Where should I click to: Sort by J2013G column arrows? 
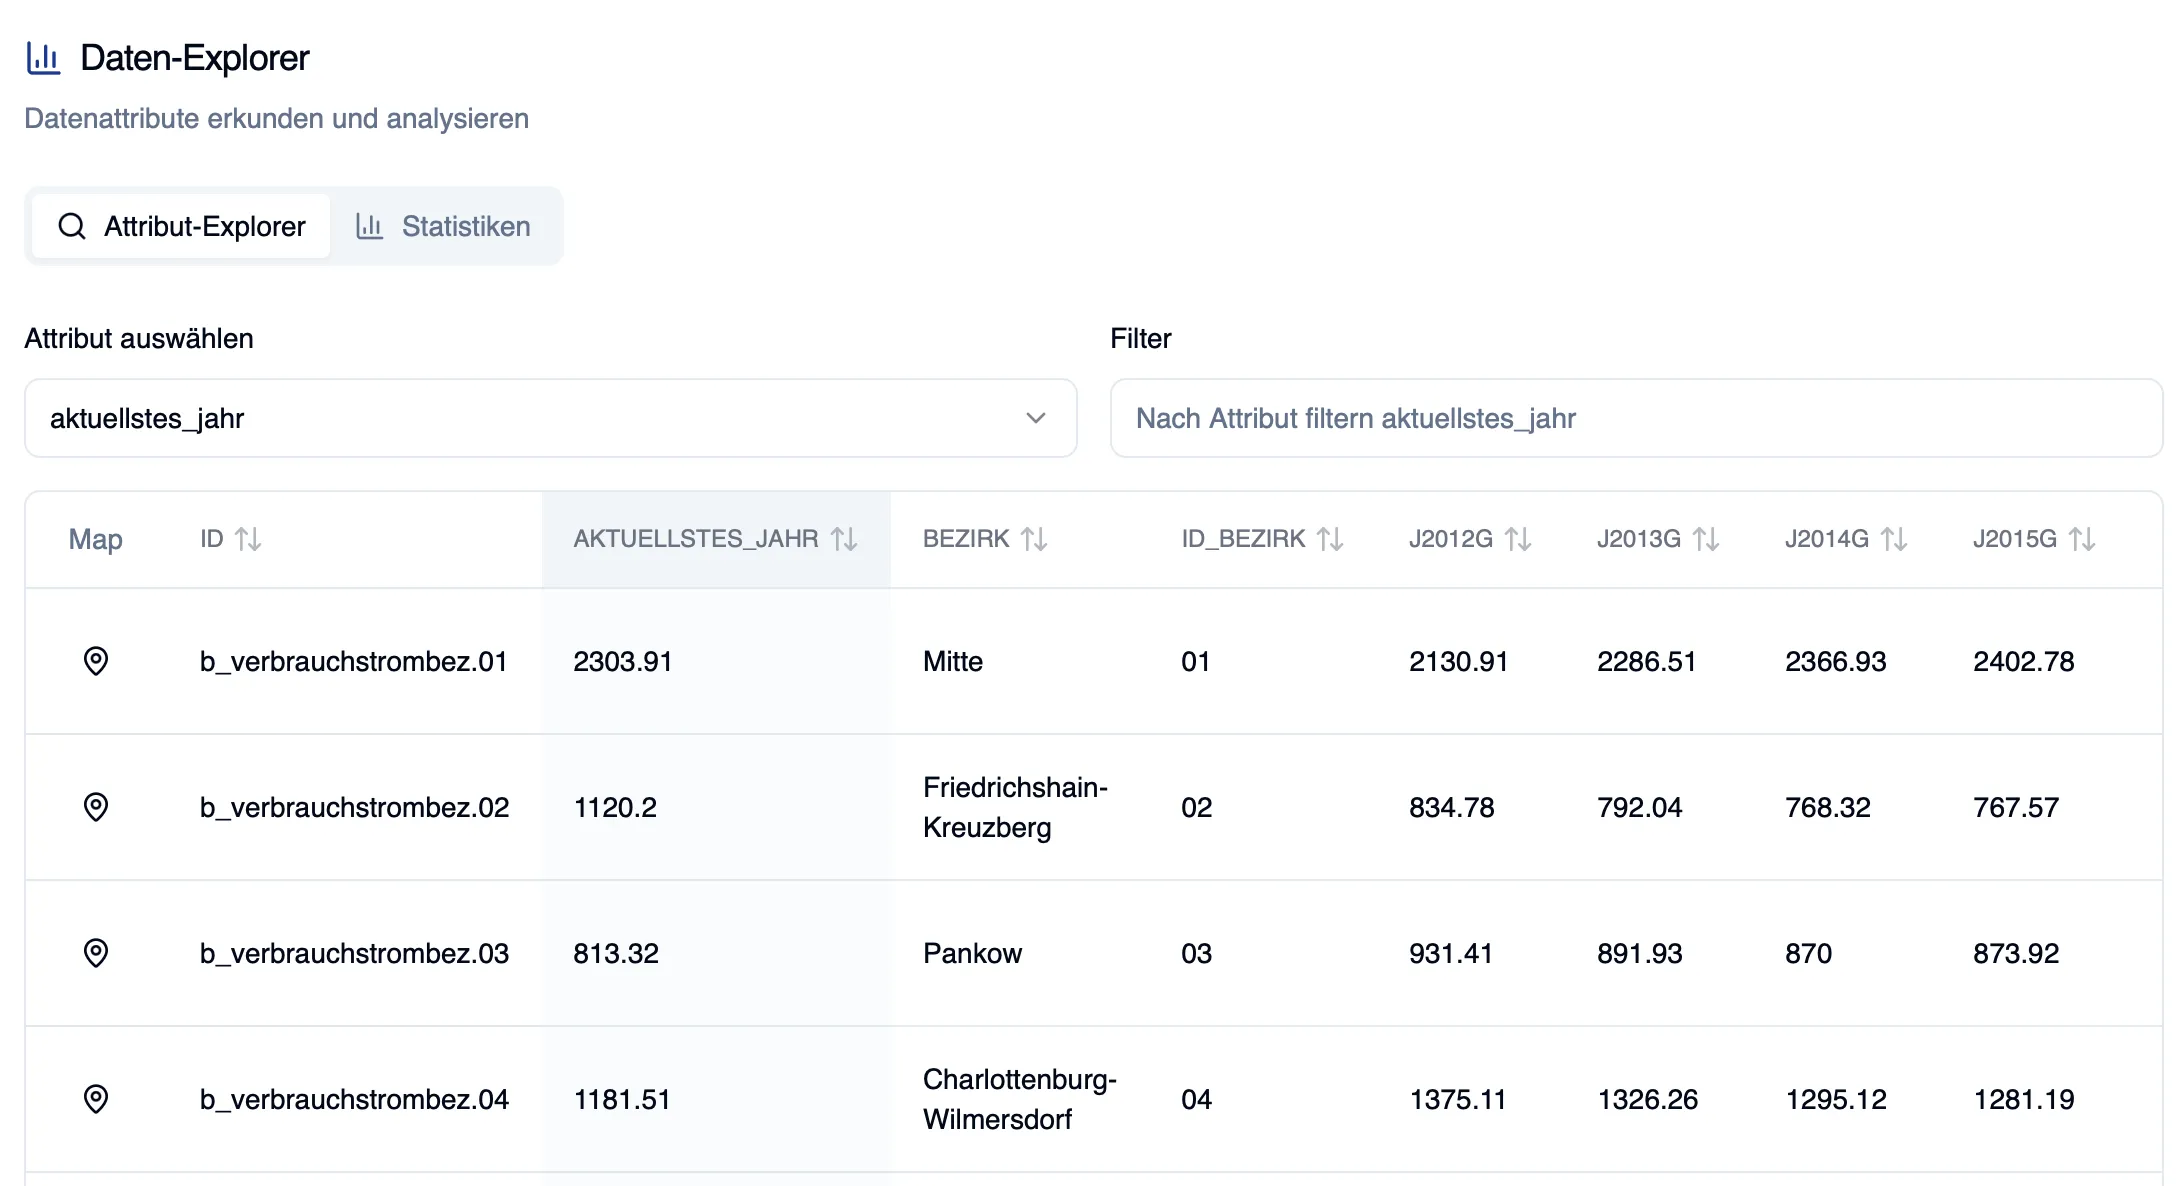click(1706, 539)
